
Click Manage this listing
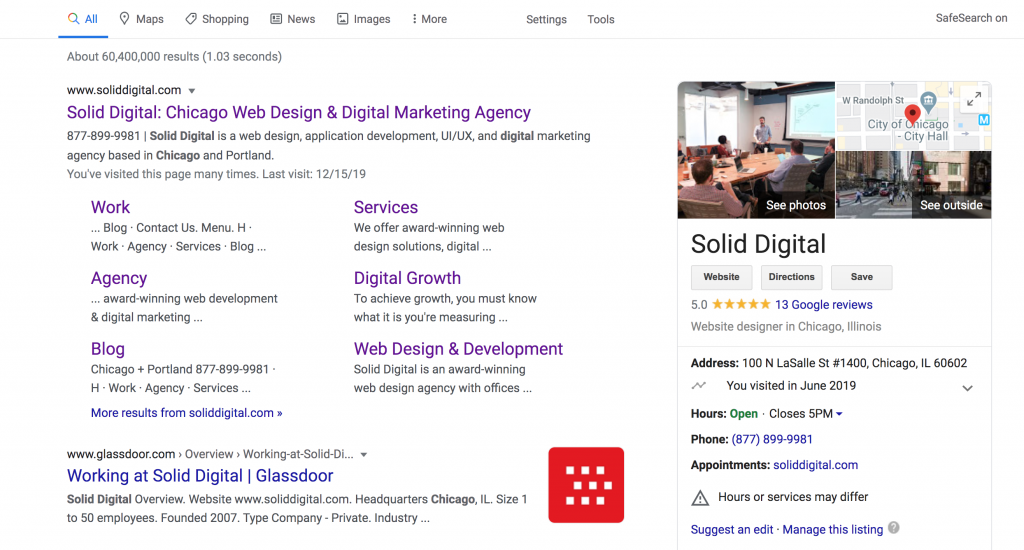[833, 530]
